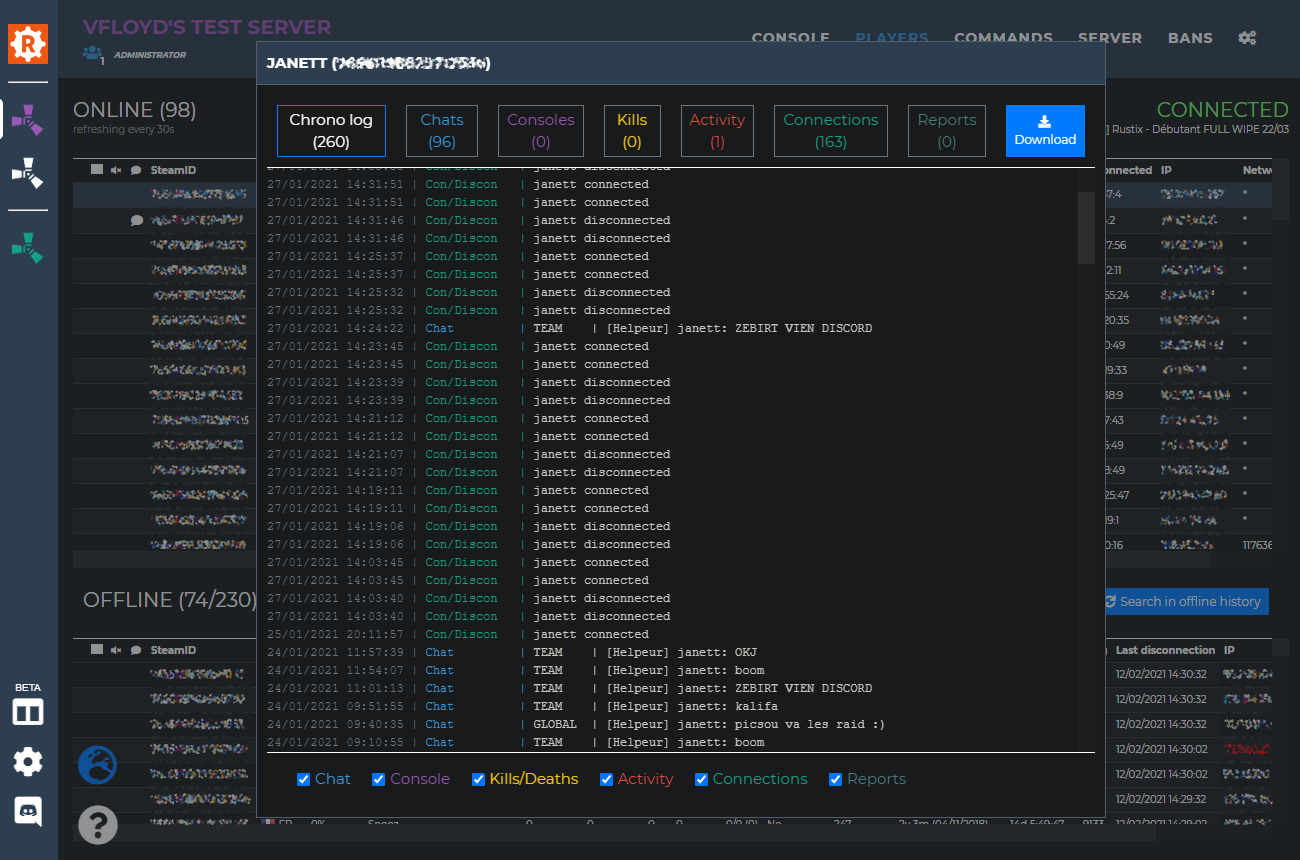Viewport: 1300px width, 860px height.
Task: Disable the Activity filter checkbox
Action: point(607,780)
